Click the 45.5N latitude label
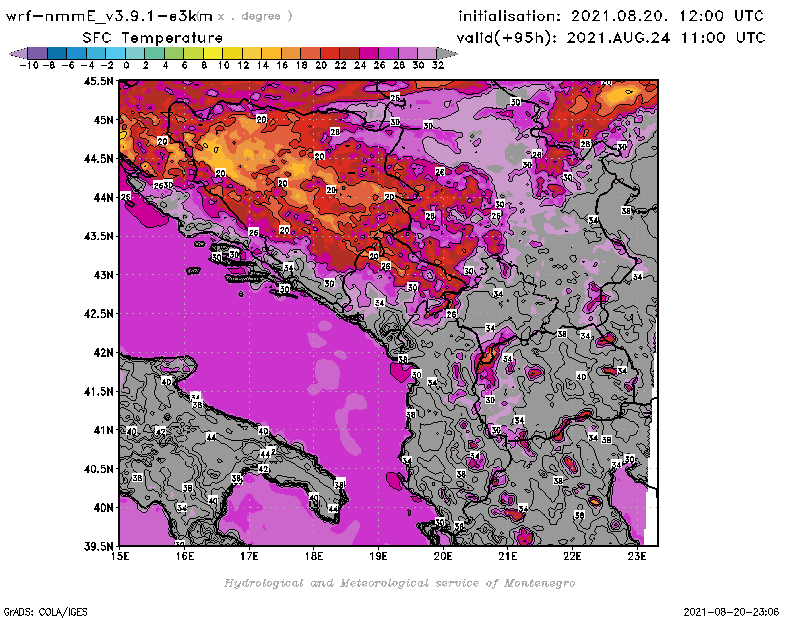This screenshot has width=800, height=618. point(98,81)
